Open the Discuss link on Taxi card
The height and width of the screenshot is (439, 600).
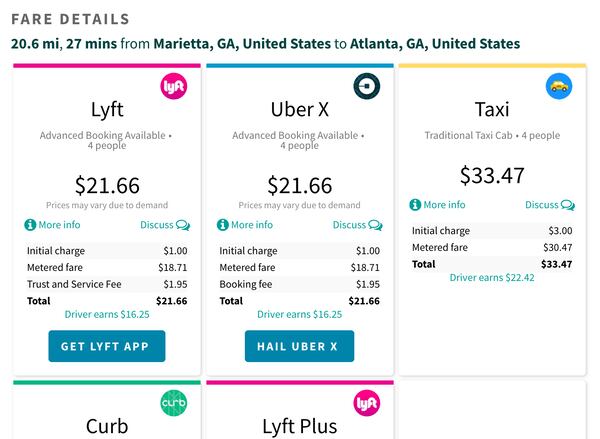[x=542, y=205]
